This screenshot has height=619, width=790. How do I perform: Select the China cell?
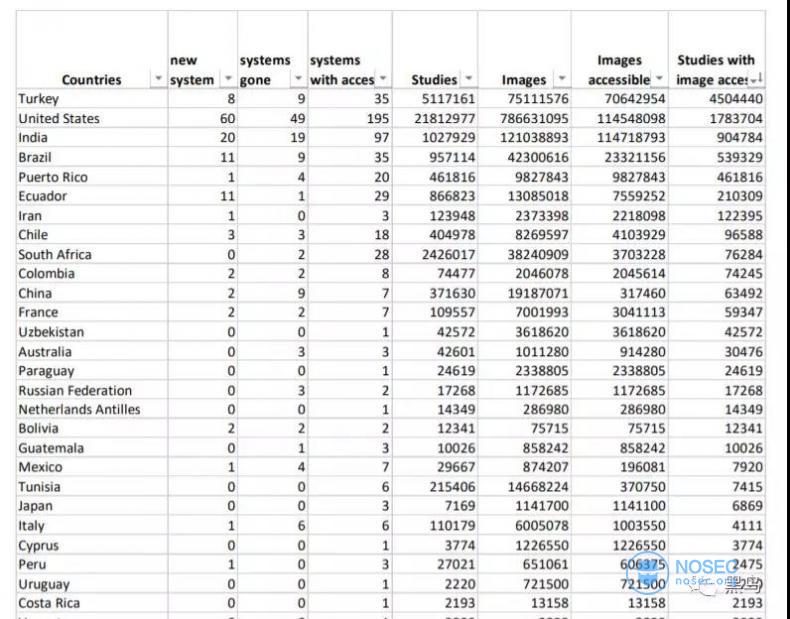92,293
